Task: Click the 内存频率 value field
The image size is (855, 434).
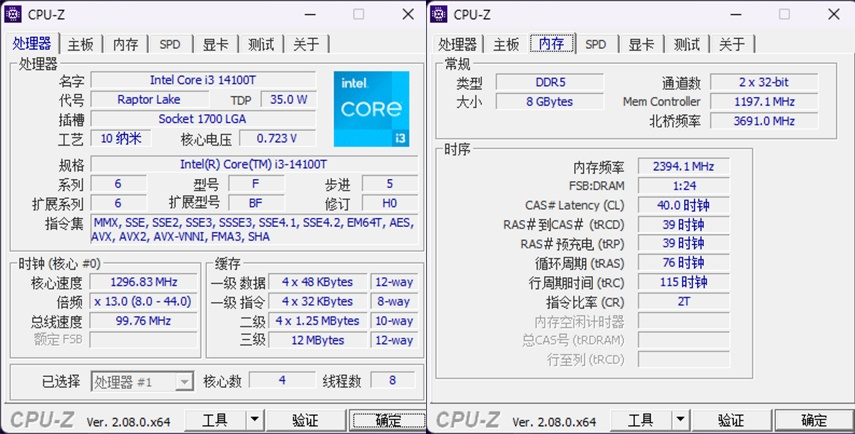Action: pyautogui.click(x=683, y=167)
